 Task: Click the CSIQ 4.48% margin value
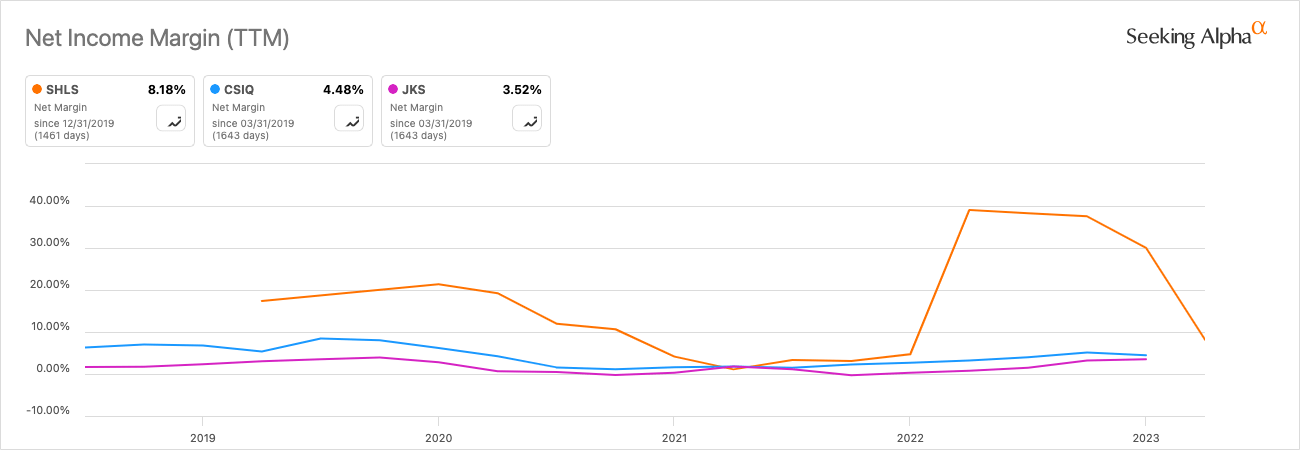click(344, 90)
